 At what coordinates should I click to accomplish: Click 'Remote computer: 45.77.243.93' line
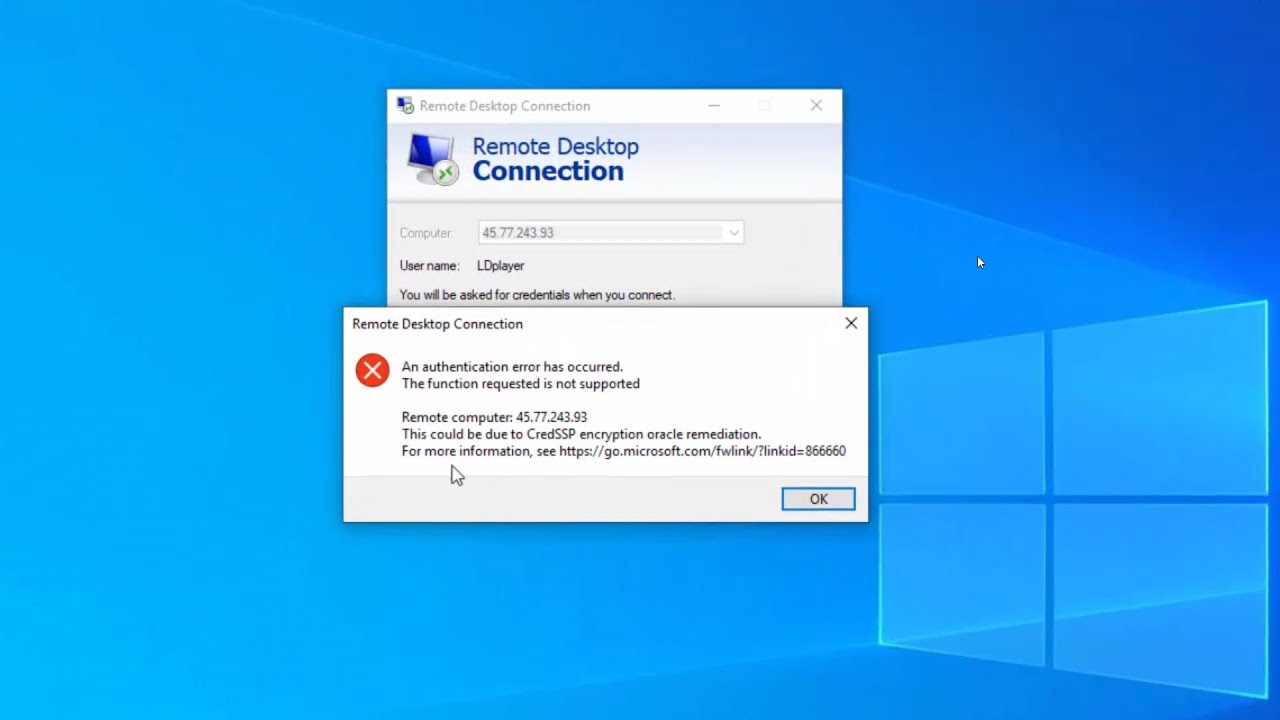click(x=494, y=417)
